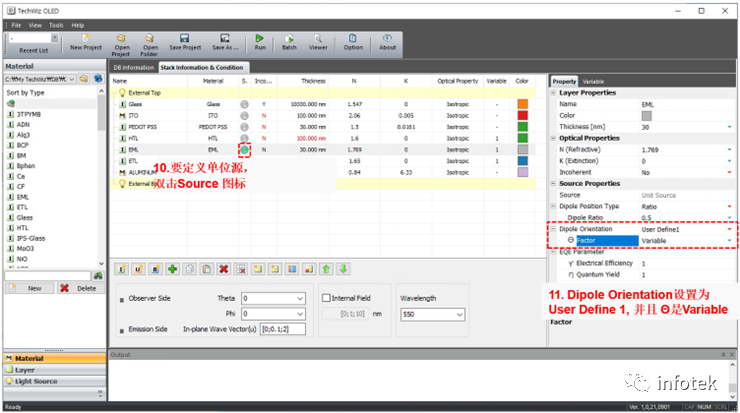The height and width of the screenshot is (413, 740).
Task: Open the Dipole Orientation User Define1 dropdown
Action: coord(729,229)
